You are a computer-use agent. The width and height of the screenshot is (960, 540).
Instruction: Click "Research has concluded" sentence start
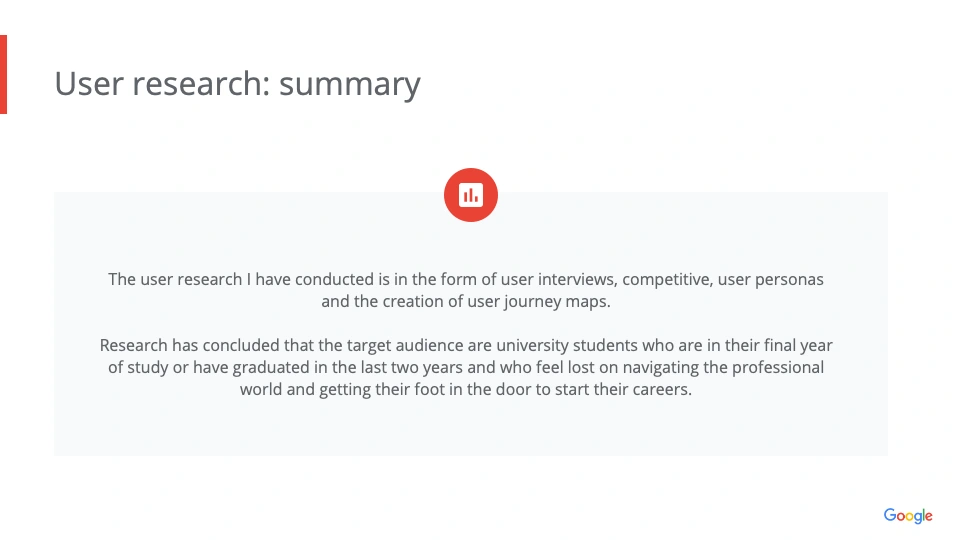tap(182, 346)
